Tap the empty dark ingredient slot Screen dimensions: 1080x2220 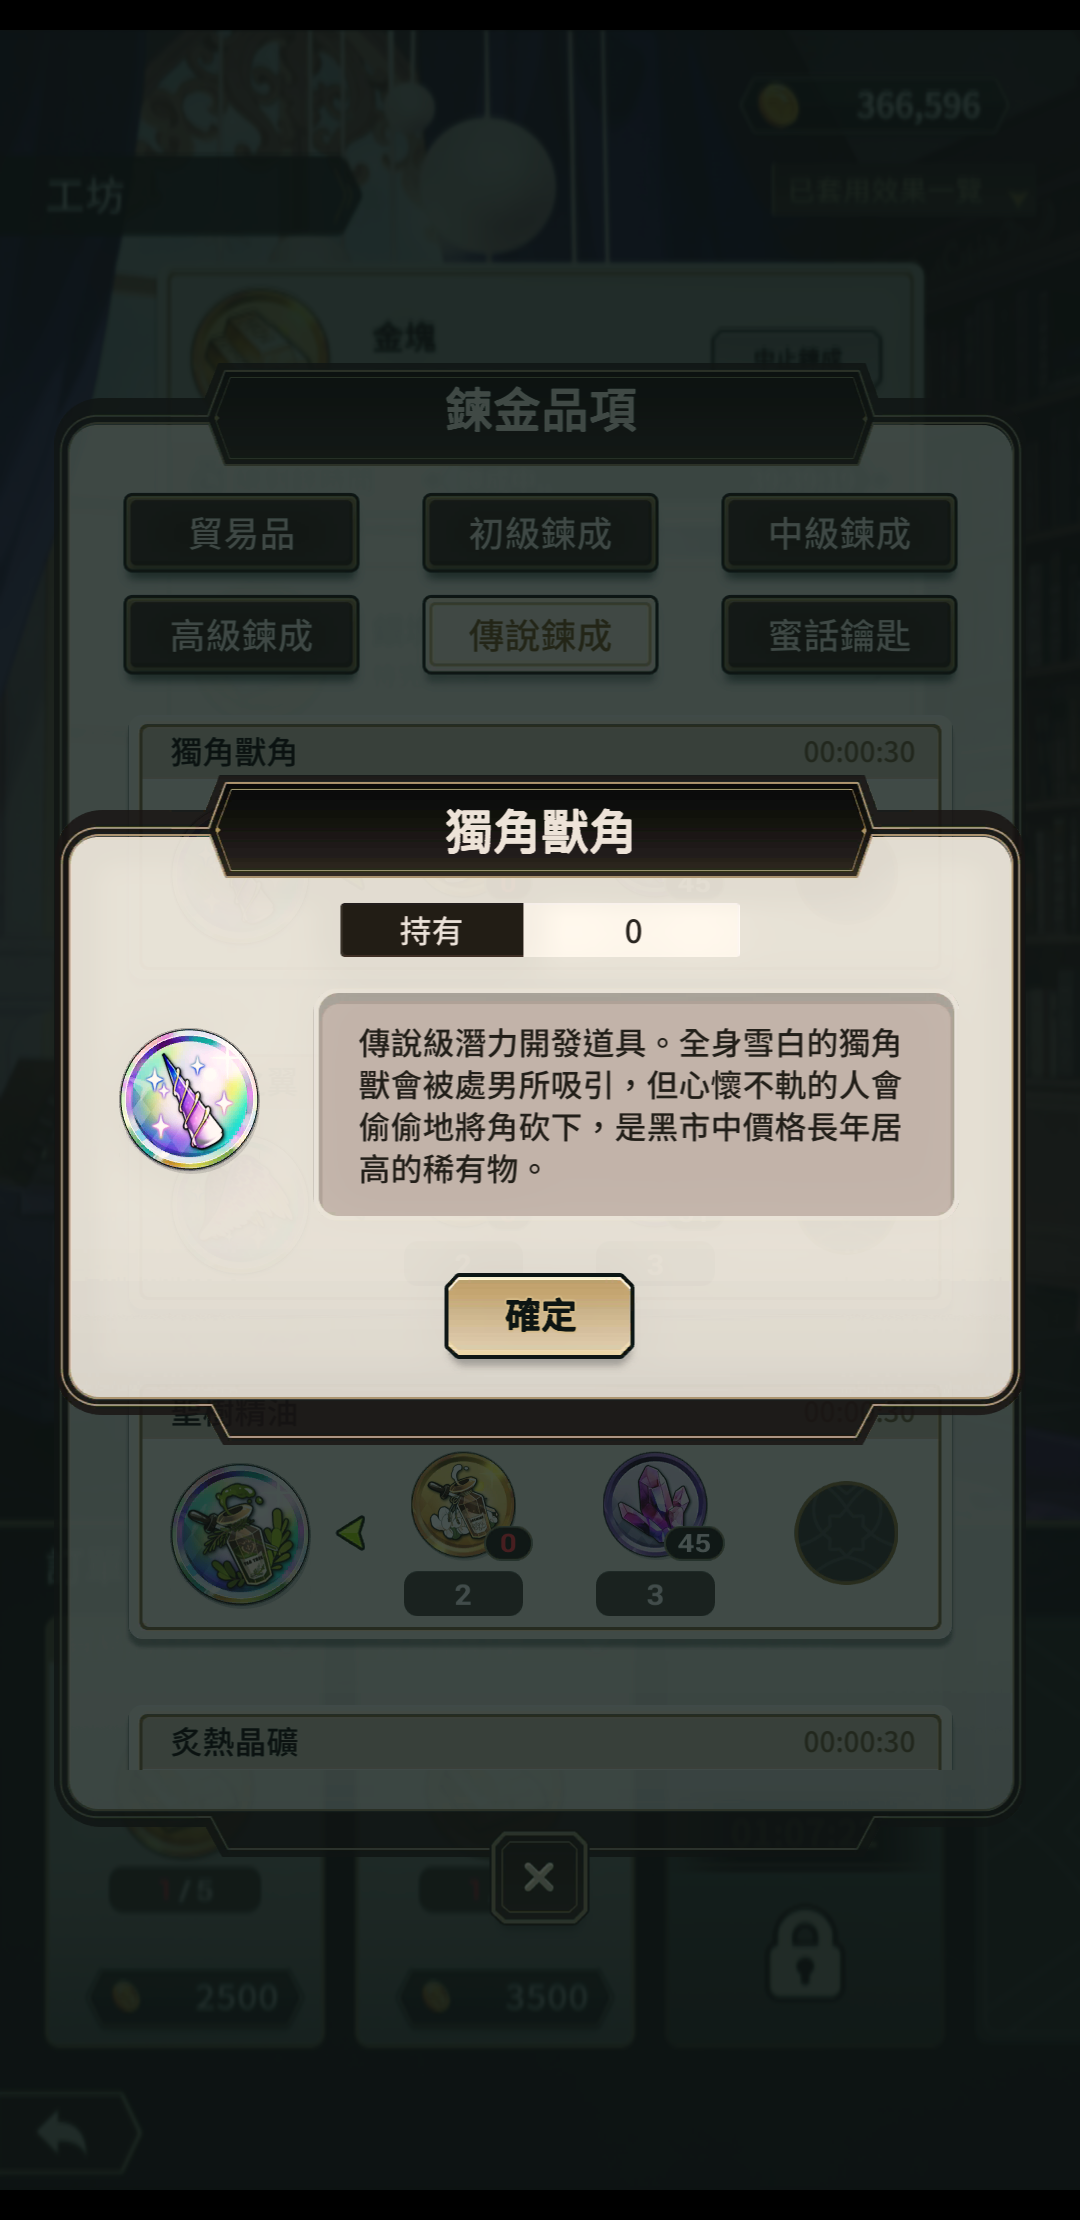(846, 1532)
